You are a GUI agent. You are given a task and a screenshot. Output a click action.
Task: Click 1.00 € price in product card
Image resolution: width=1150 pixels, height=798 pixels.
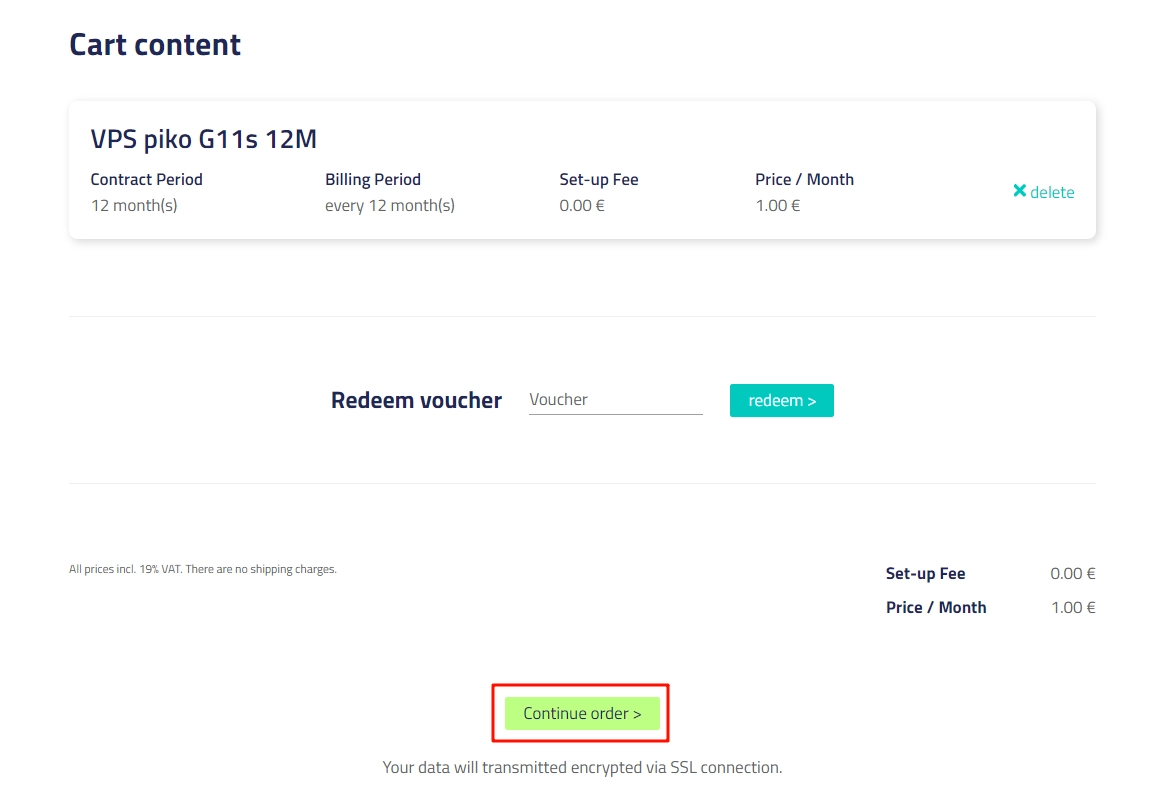pyautogui.click(x=778, y=206)
